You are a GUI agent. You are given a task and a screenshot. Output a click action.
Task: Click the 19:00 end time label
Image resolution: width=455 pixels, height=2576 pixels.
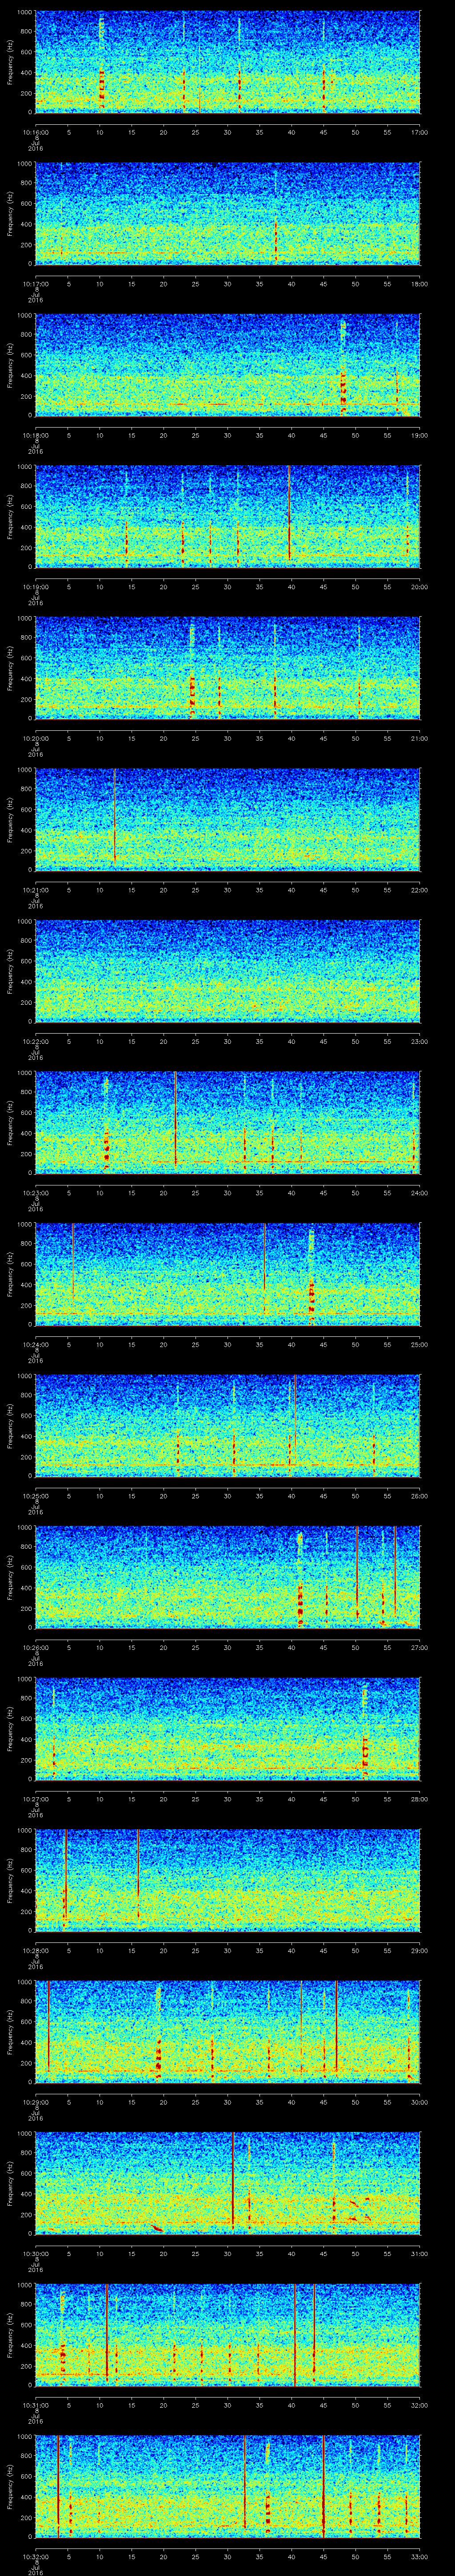pos(419,435)
